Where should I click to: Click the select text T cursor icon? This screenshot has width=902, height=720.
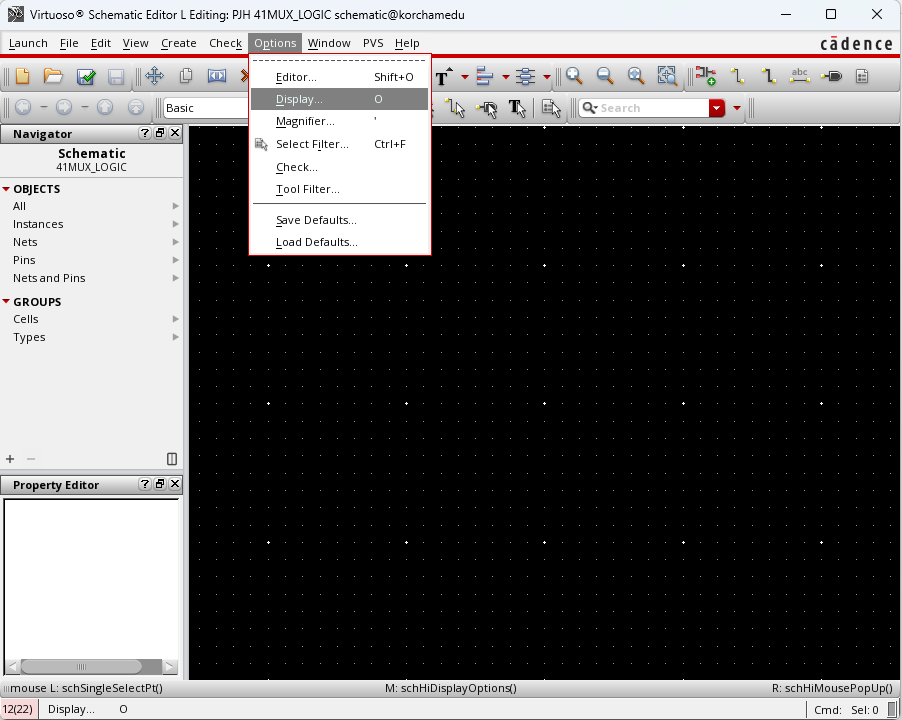coord(517,108)
